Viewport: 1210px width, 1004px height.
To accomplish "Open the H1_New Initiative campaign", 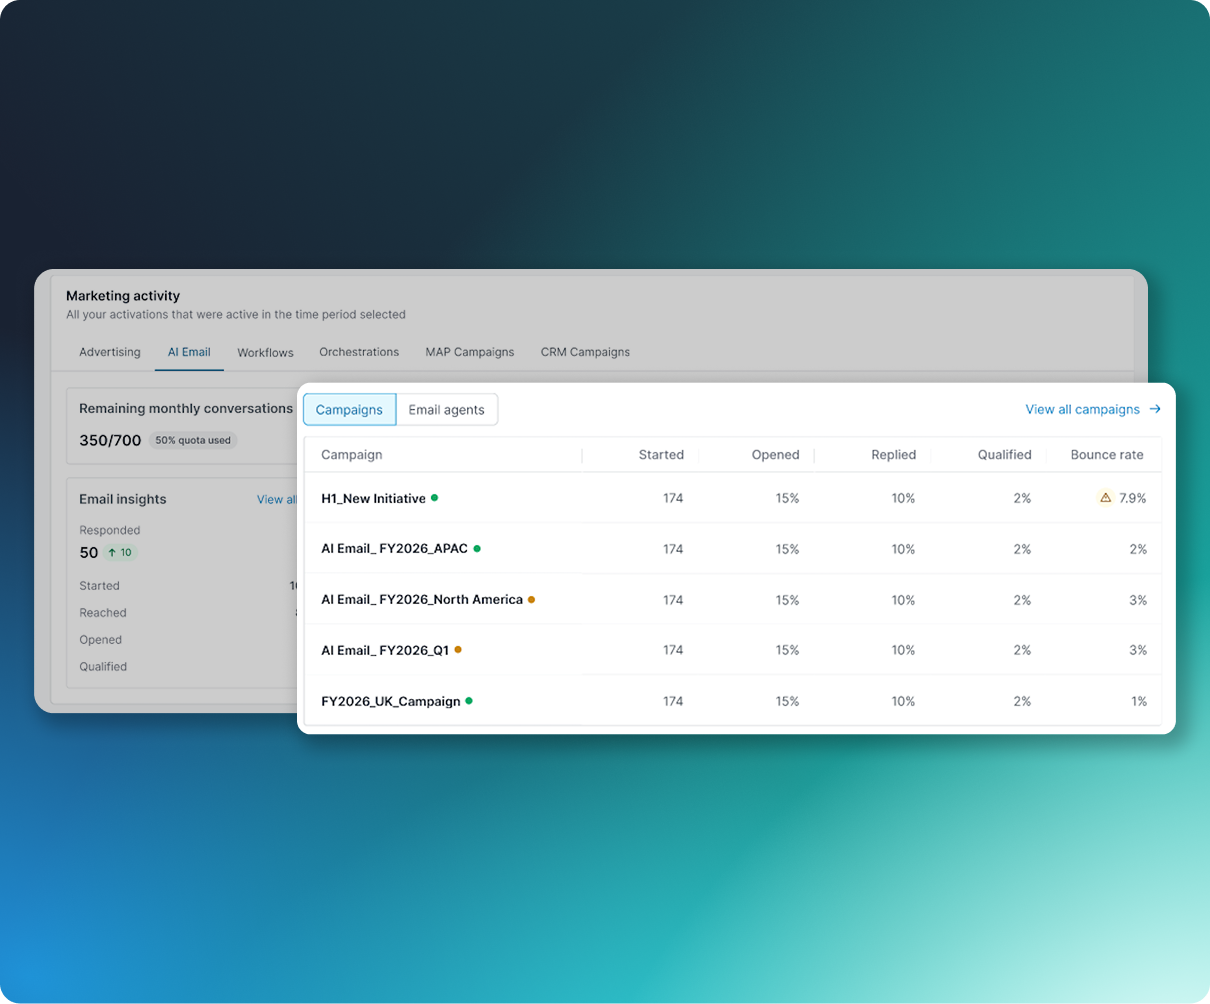I will [375, 496].
